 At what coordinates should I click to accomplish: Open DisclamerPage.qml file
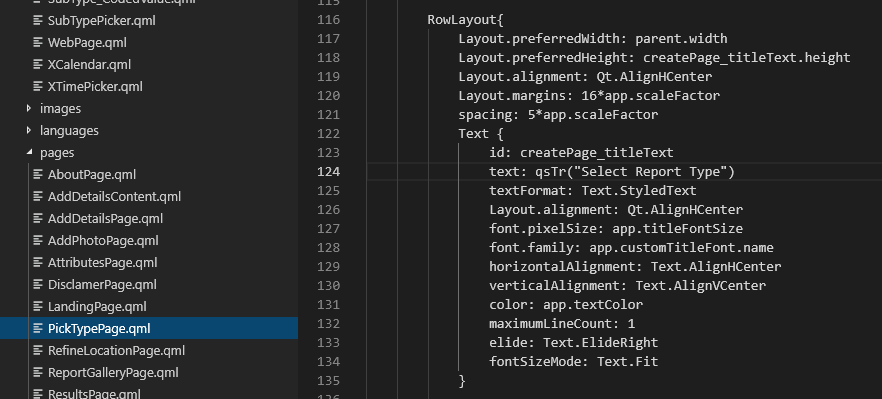click(x=102, y=285)
